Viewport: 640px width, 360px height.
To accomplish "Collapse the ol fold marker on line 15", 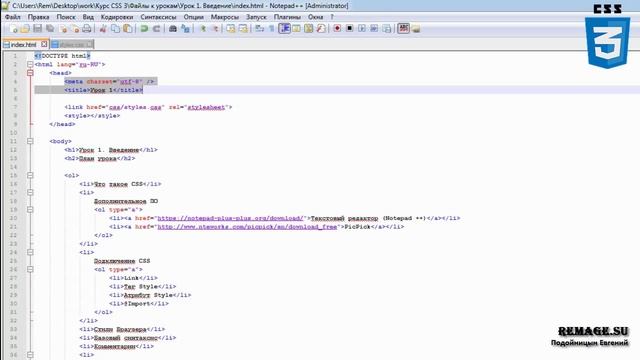I will pos(30,176).
